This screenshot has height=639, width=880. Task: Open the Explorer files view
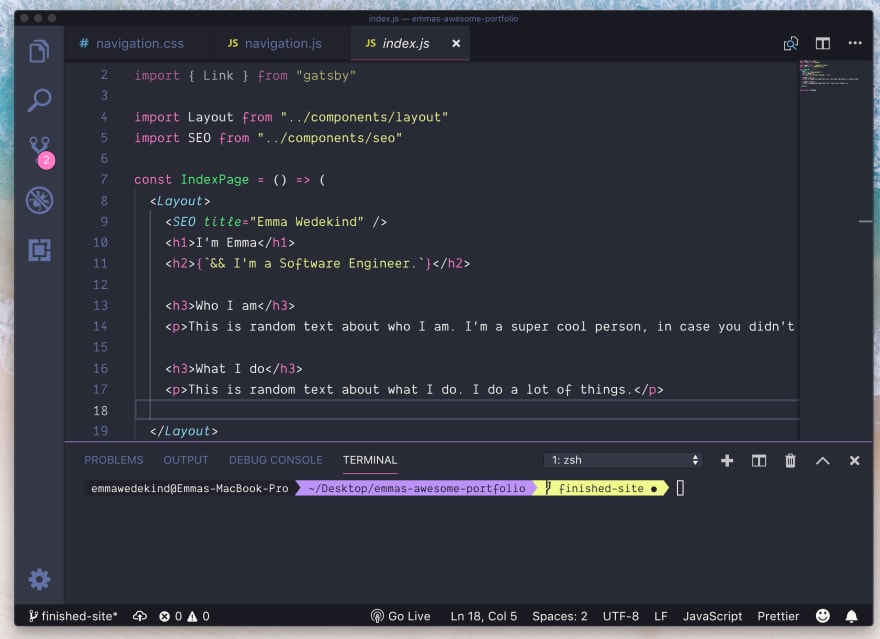[39, 51]
